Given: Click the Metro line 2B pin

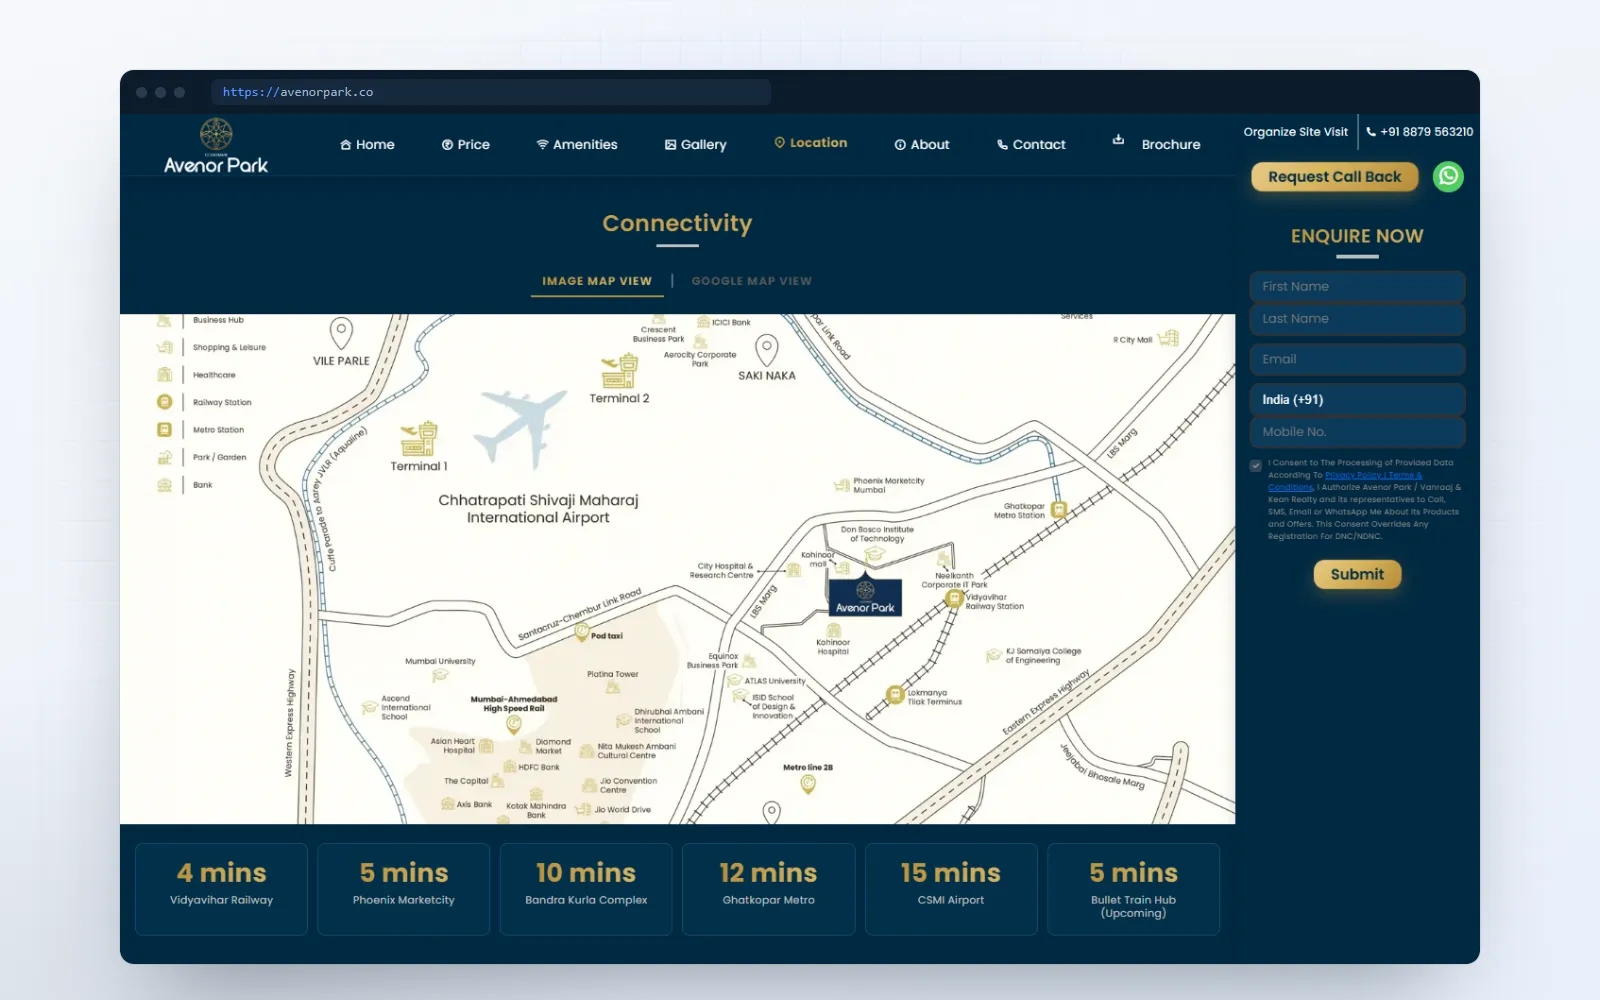Looking at the screenshot, I should [808, 785].
